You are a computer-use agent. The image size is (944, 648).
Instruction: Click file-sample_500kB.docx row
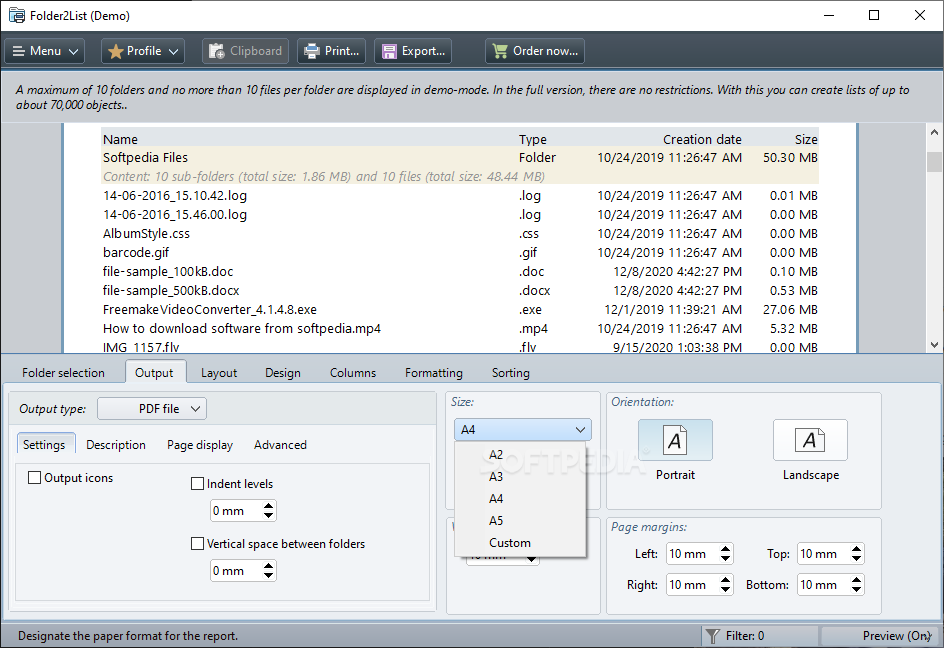[460, 291]
